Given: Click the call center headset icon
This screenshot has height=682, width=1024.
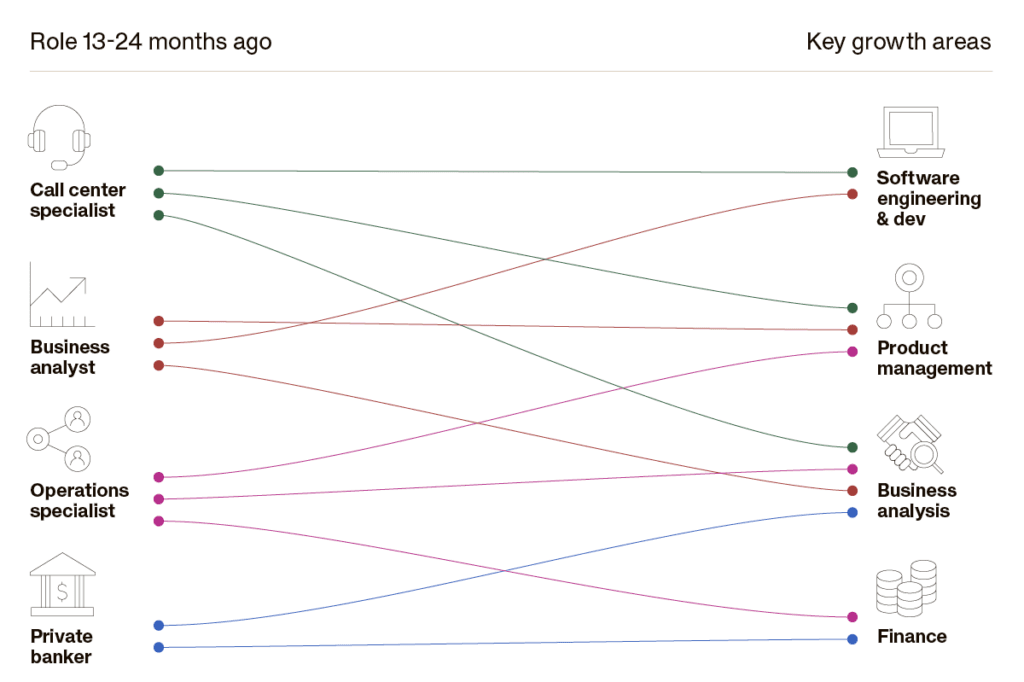Looking at the screenshot, I should 60,138.
